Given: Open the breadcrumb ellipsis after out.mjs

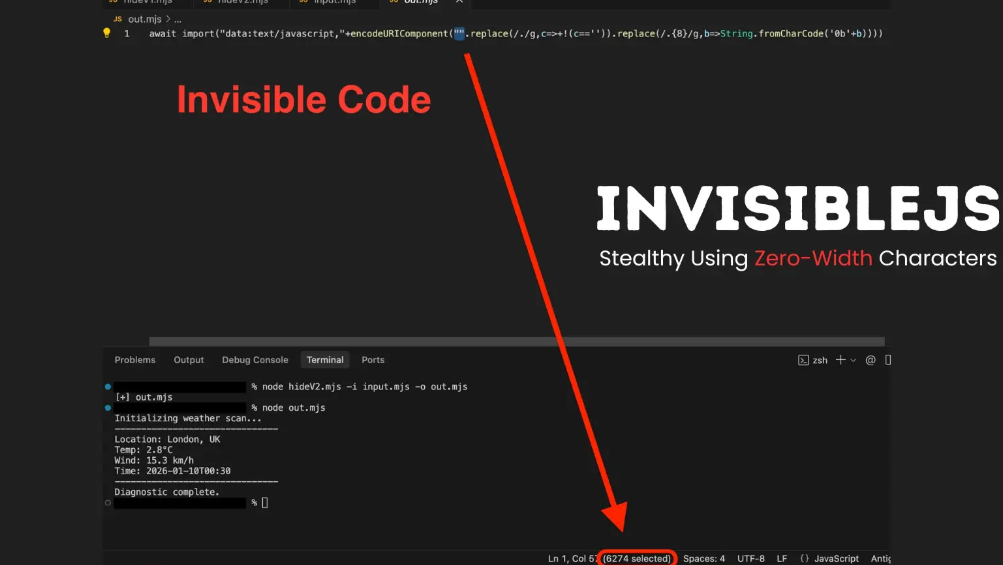Looking at the screenshot, I should (x=178, y=20).
